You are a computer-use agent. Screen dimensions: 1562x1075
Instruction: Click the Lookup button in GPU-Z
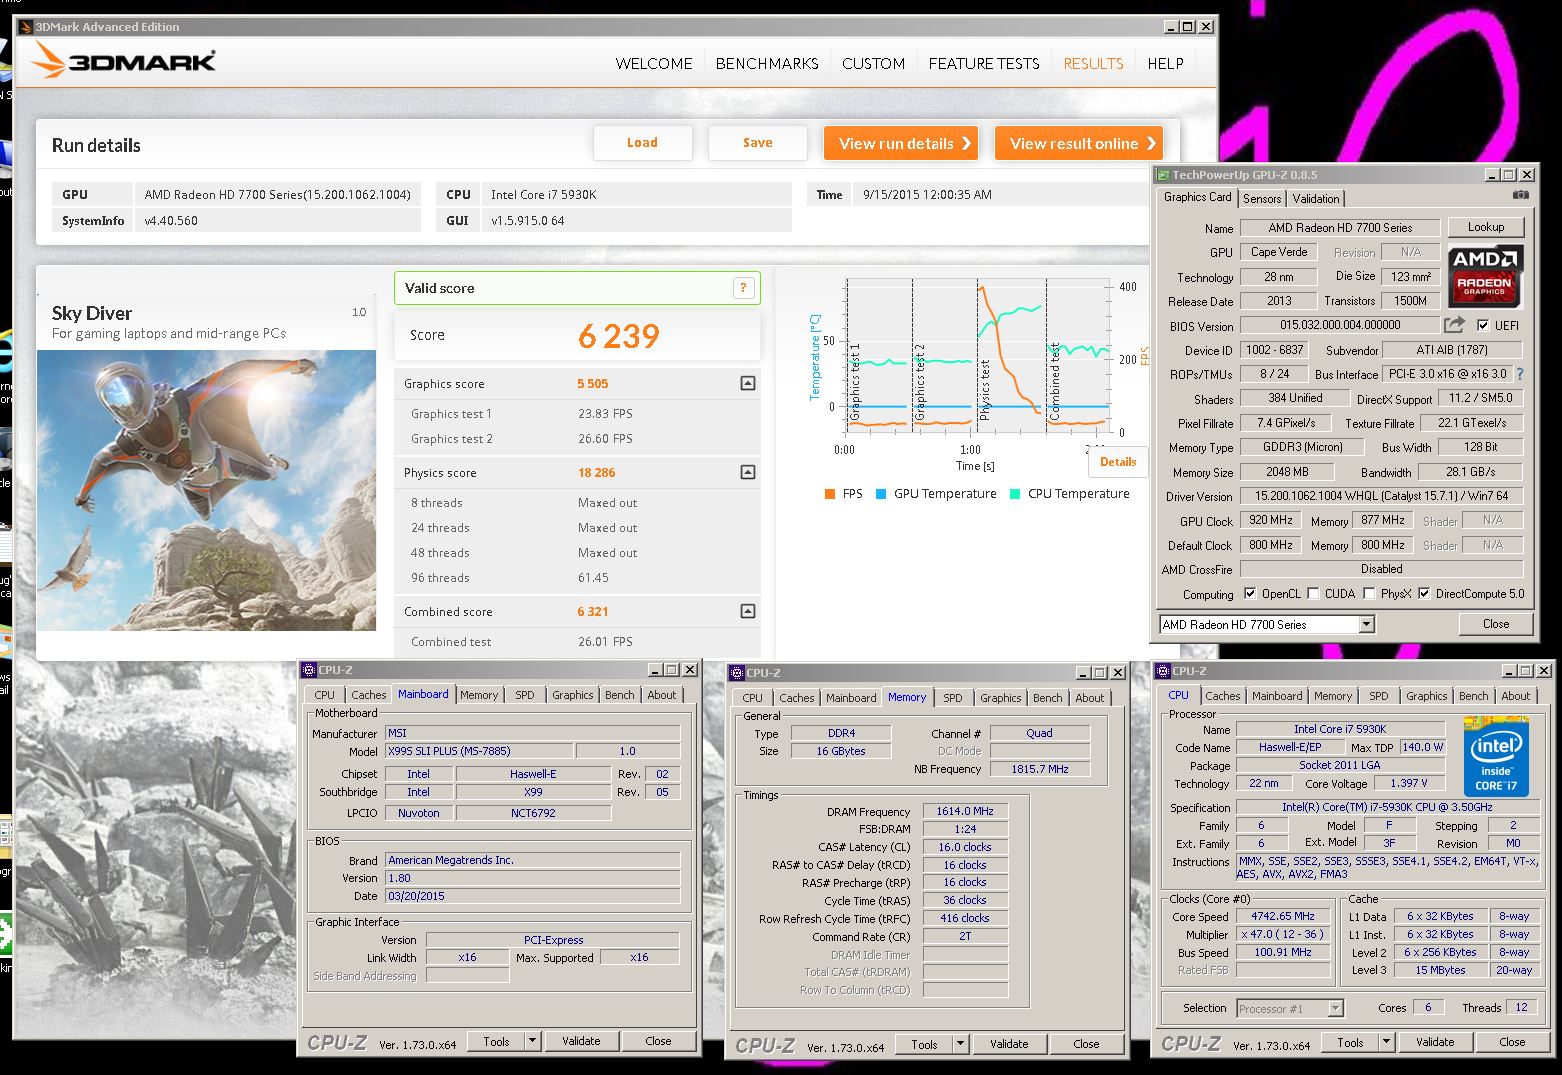(1485, 227)
